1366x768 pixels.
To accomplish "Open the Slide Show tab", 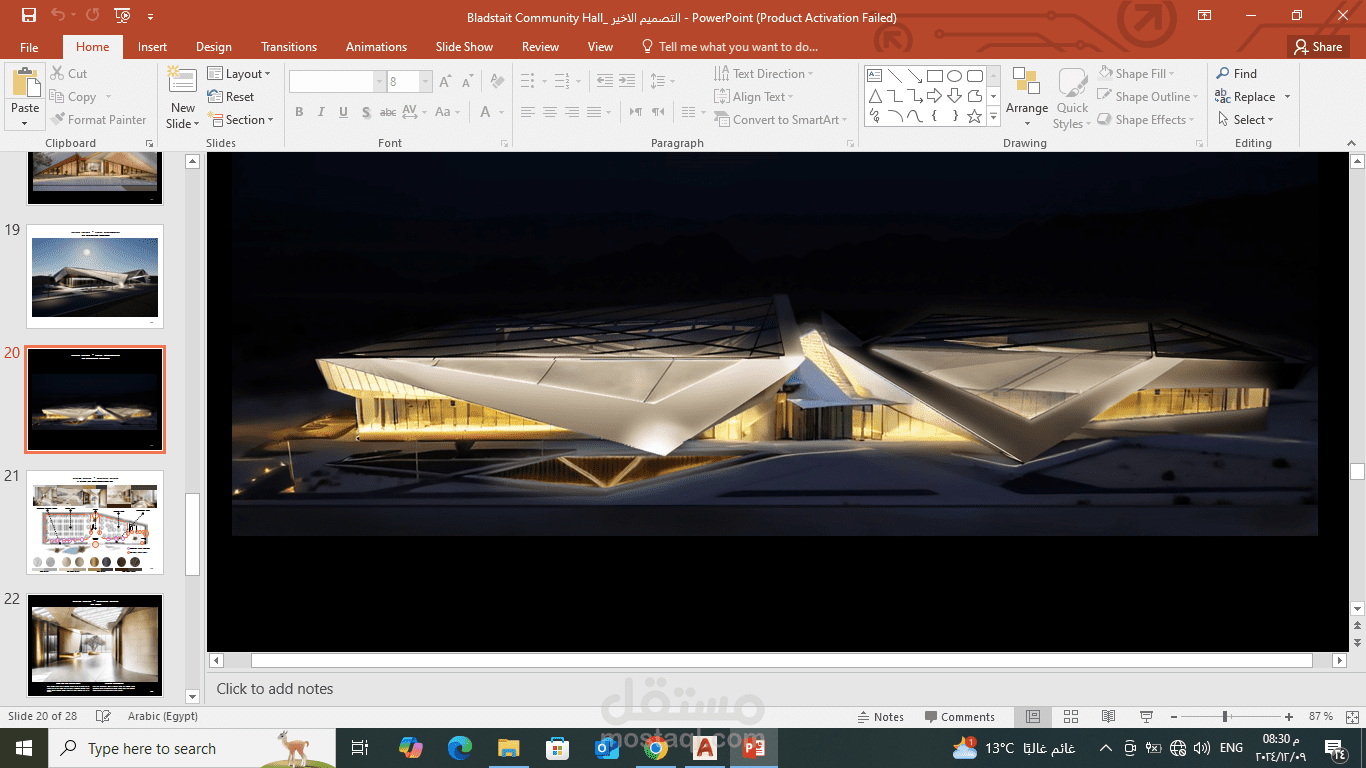I will click(x=464, y=46).
